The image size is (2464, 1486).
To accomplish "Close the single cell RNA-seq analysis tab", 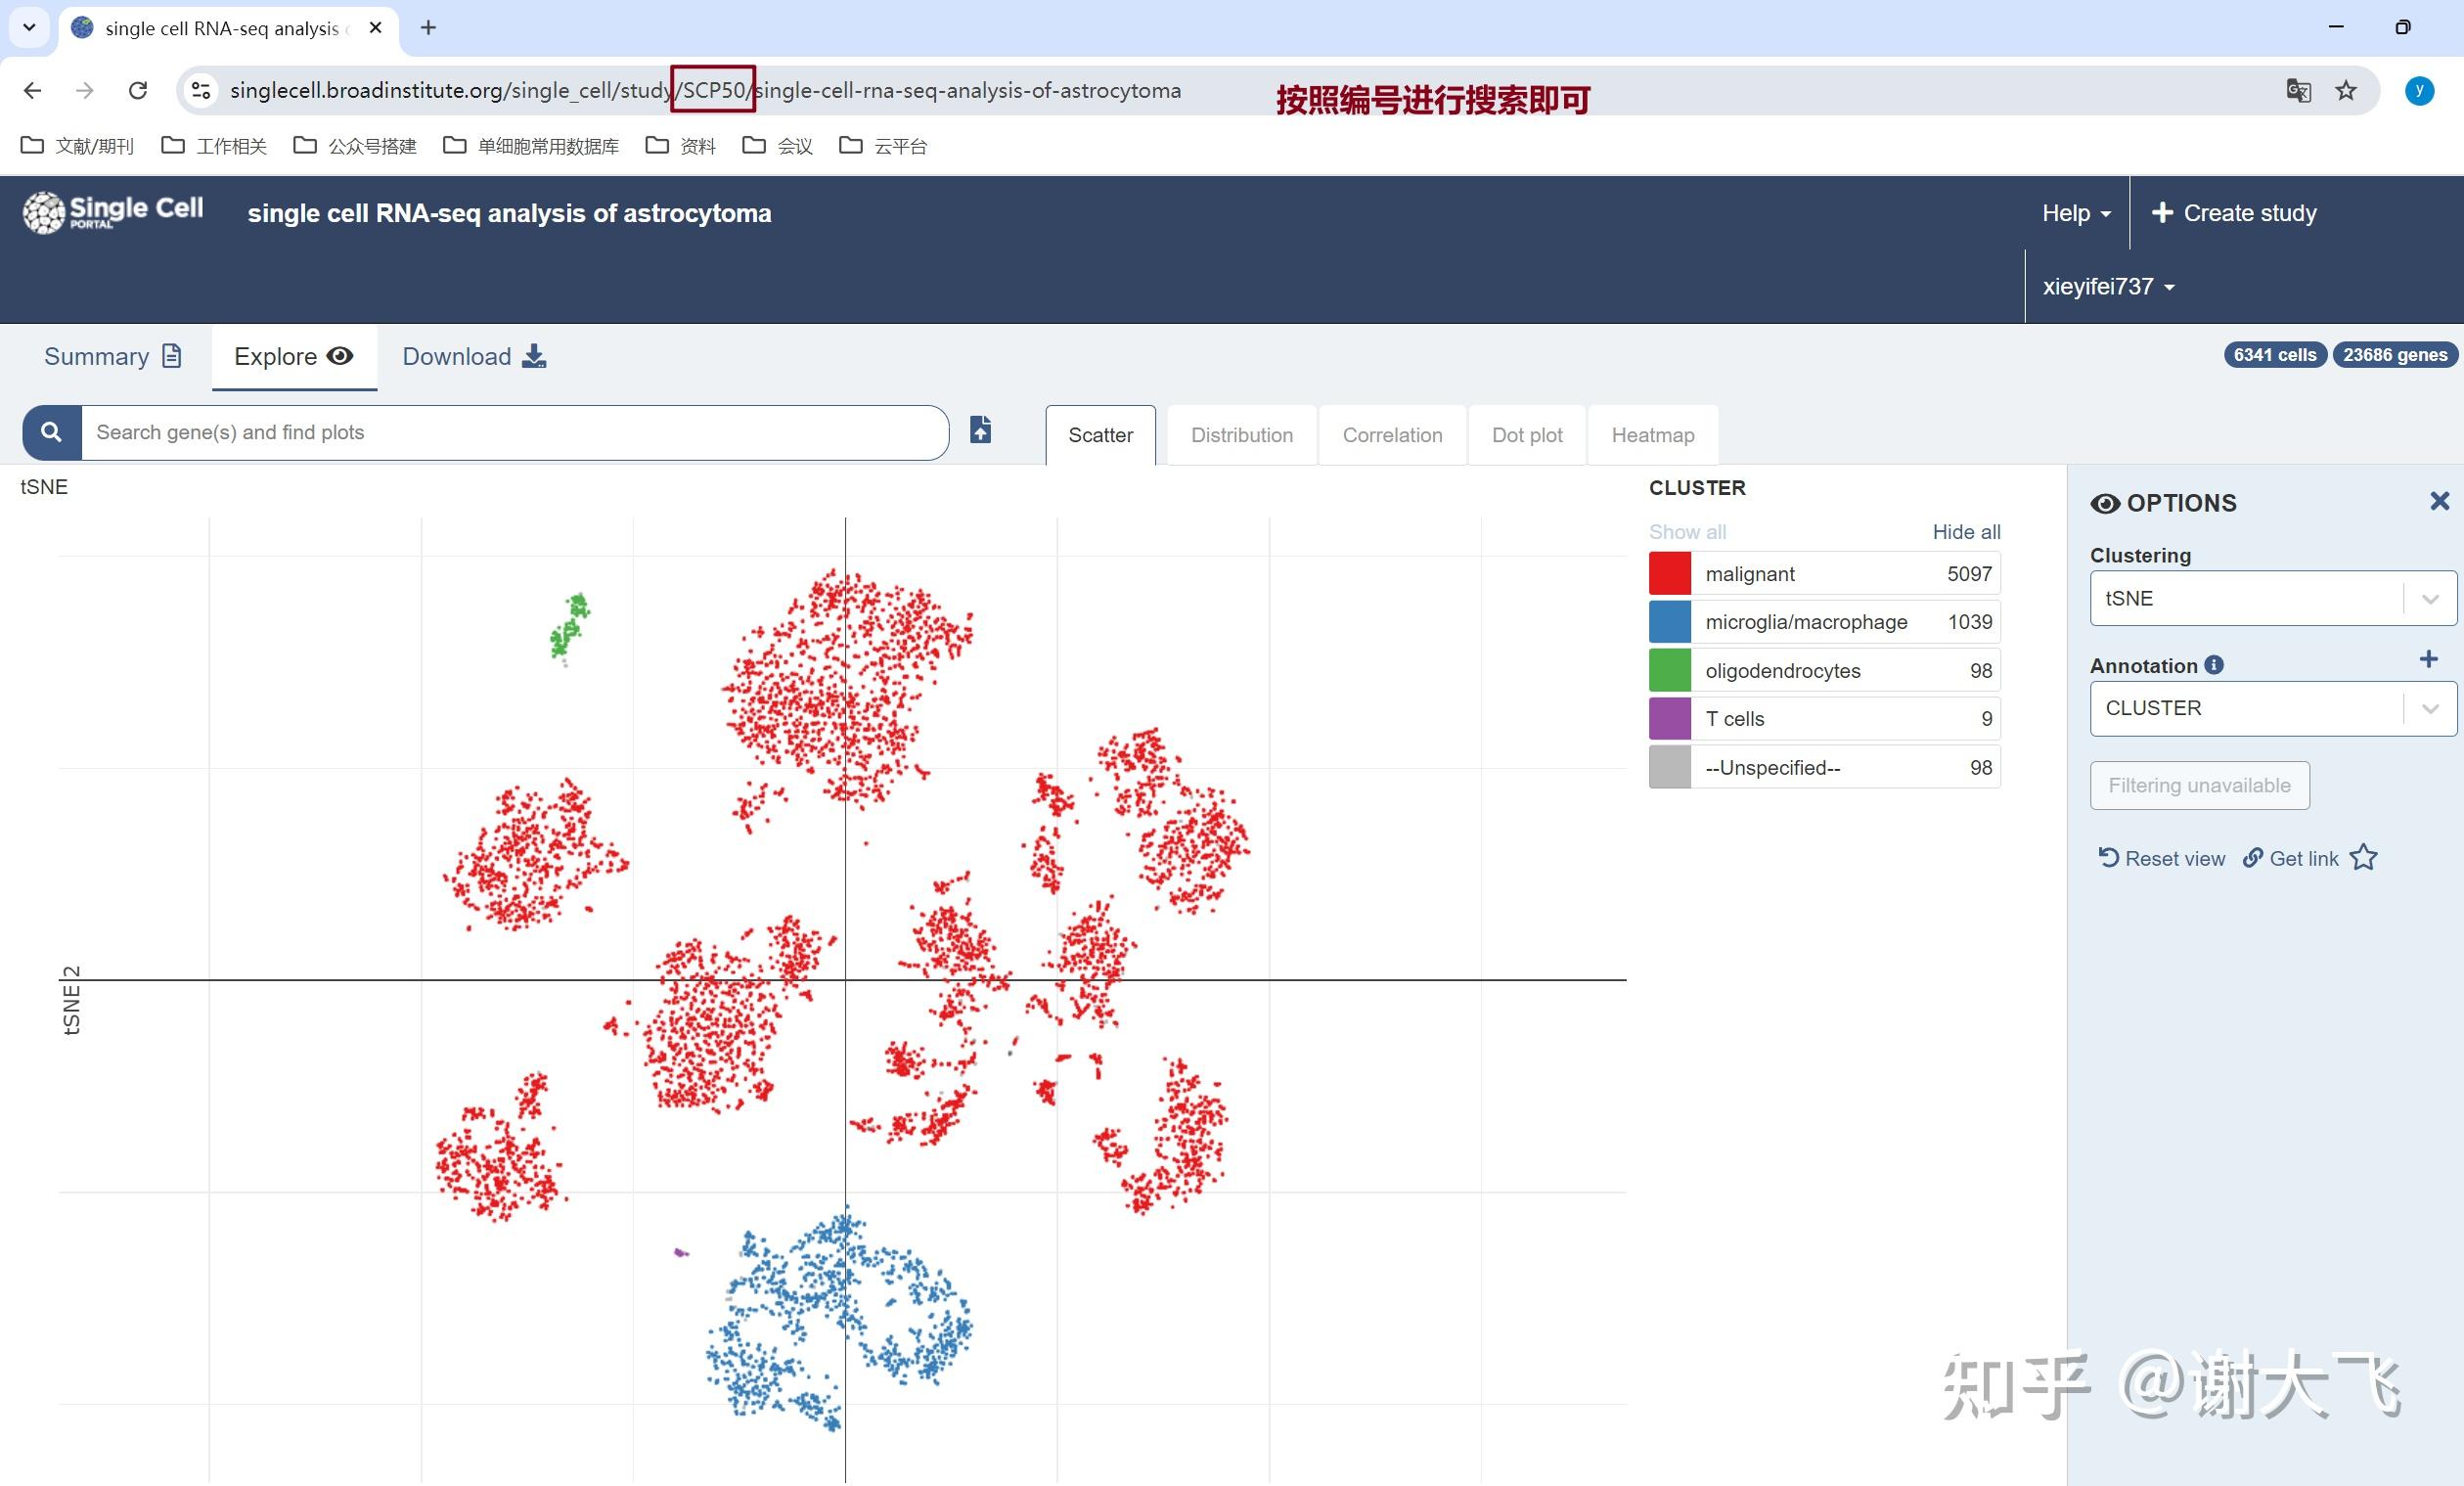I will click(376, 28).
